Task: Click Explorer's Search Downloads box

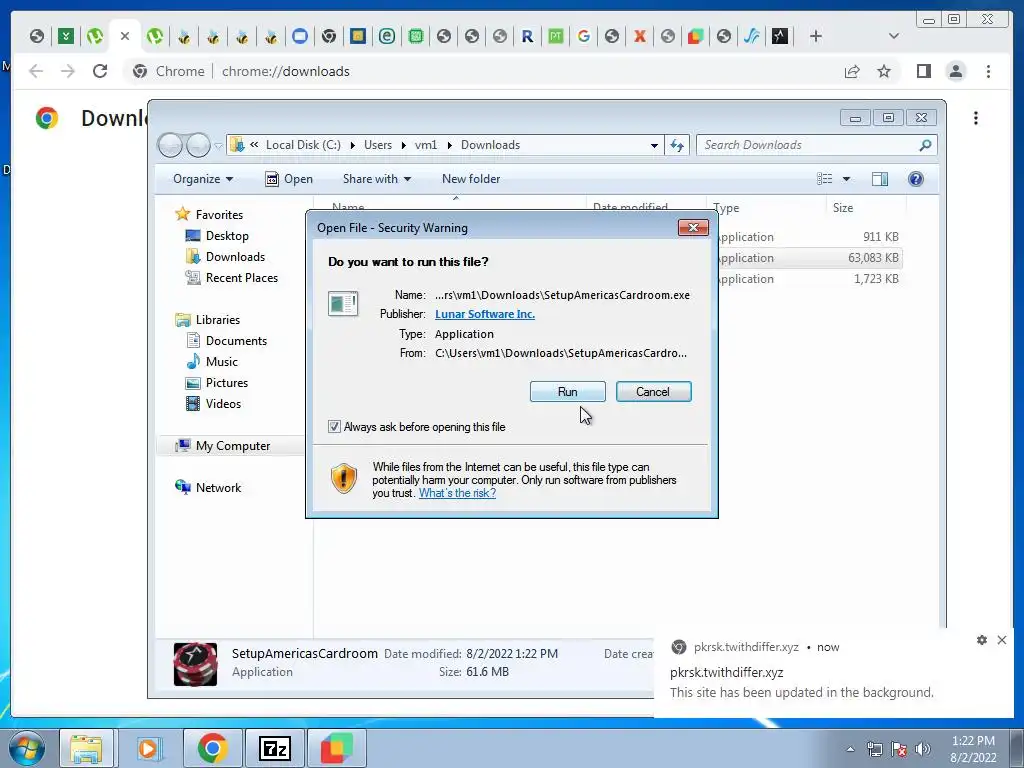Action: click(x=816, y=145)
